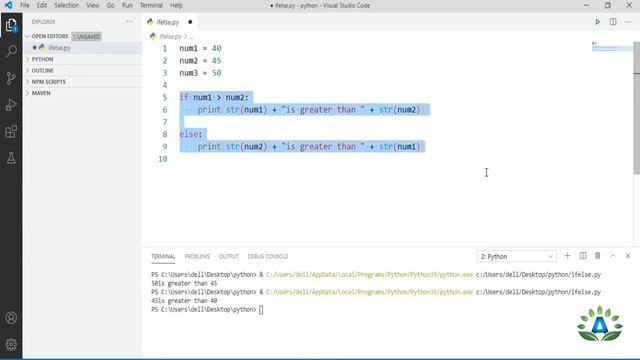Kill terminal with trash icon
640x360 pixels.
[598, 256]
